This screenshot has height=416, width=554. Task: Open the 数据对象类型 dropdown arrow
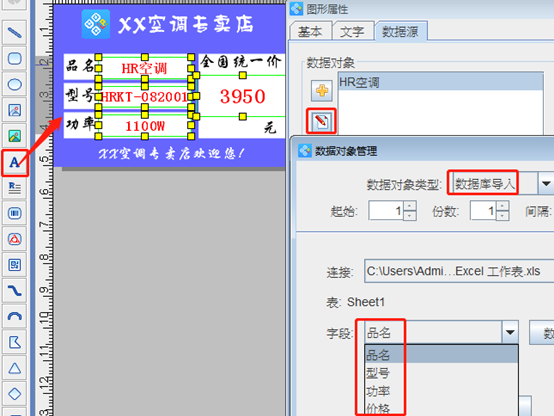(x=546, y=183)
